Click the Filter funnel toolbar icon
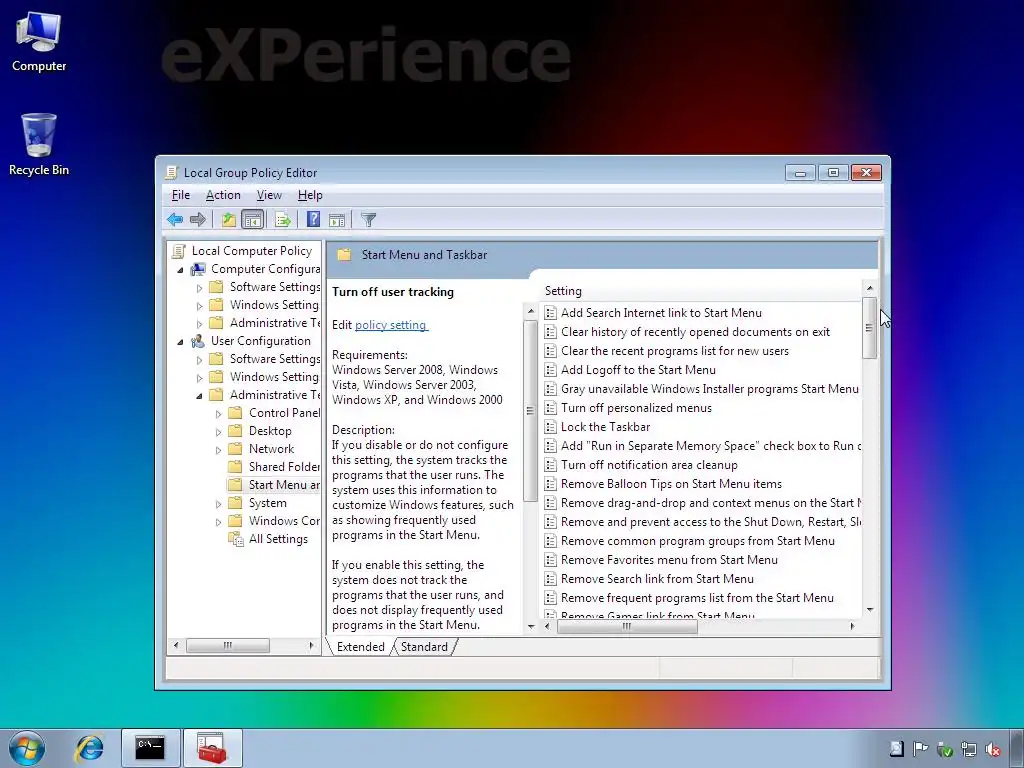This screenshot has width=1024, height=768. point(368,219)
